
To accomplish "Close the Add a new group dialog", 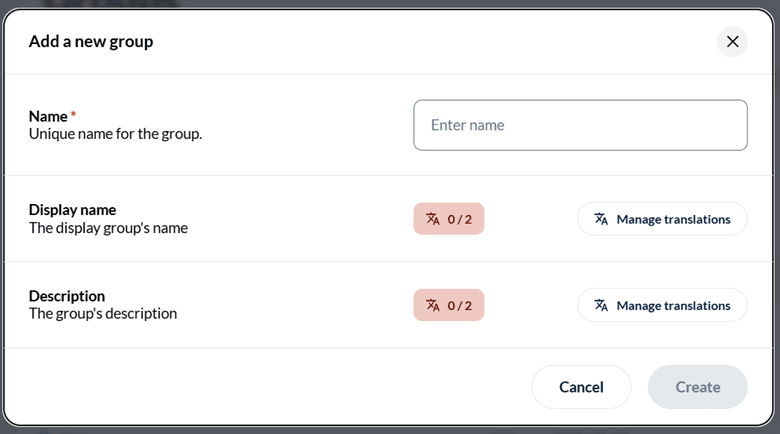I will (732, 42).
